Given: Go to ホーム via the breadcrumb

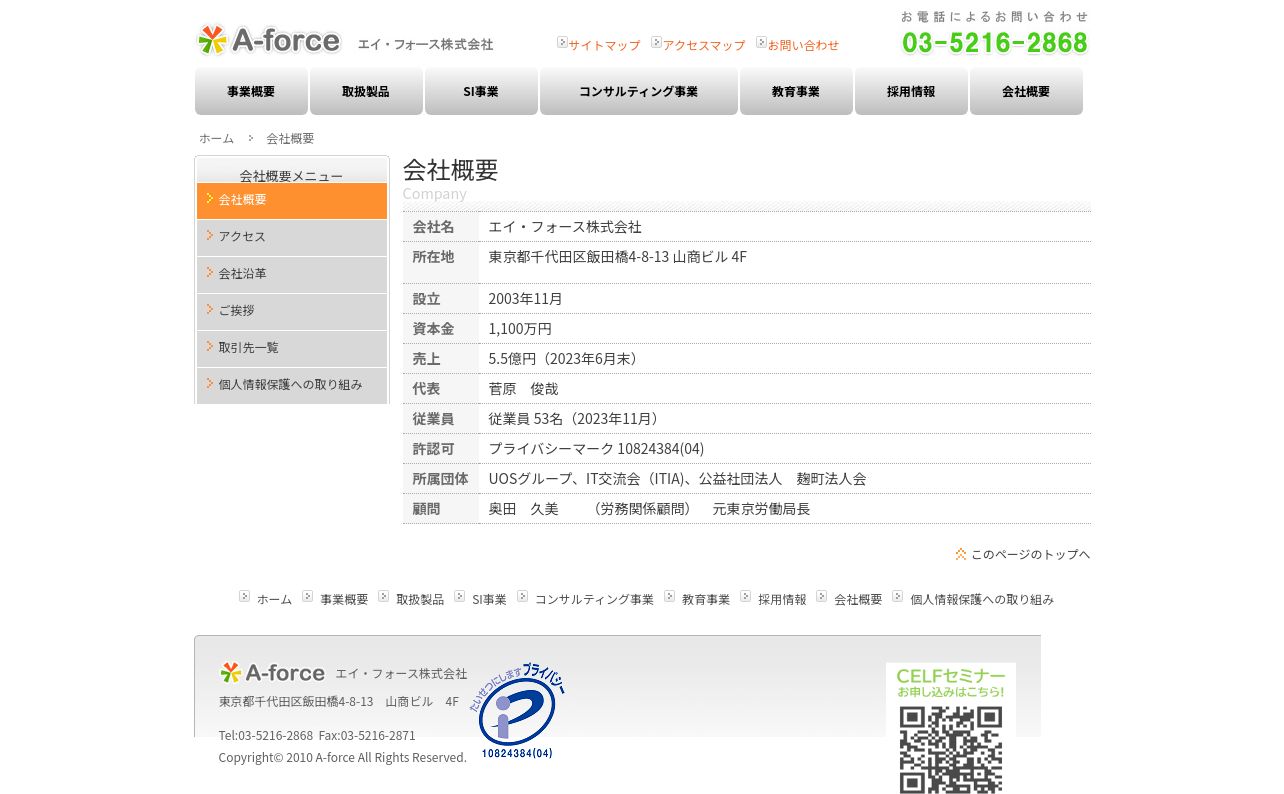Looking at the screenshot, I should (x=216, y=138).
